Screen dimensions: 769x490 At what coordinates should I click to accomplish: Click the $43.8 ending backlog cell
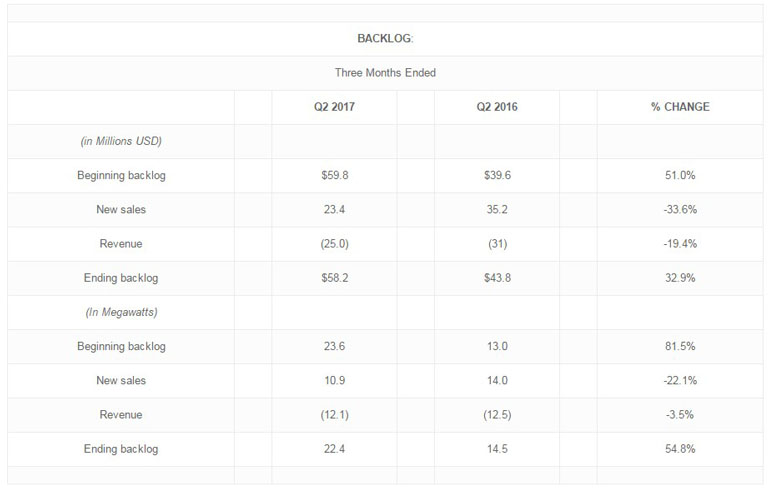(x=497, y=278)
